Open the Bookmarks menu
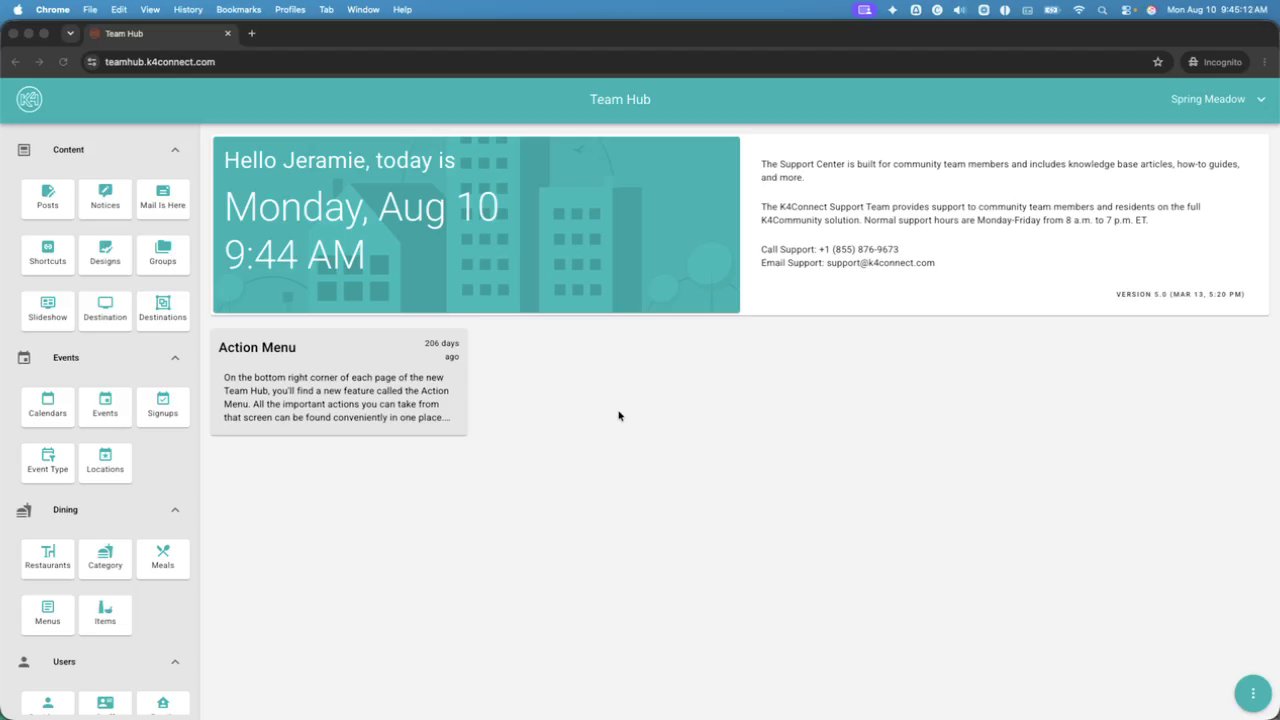The height and width of the screenshot is (720, 1280). click(239, 9)
